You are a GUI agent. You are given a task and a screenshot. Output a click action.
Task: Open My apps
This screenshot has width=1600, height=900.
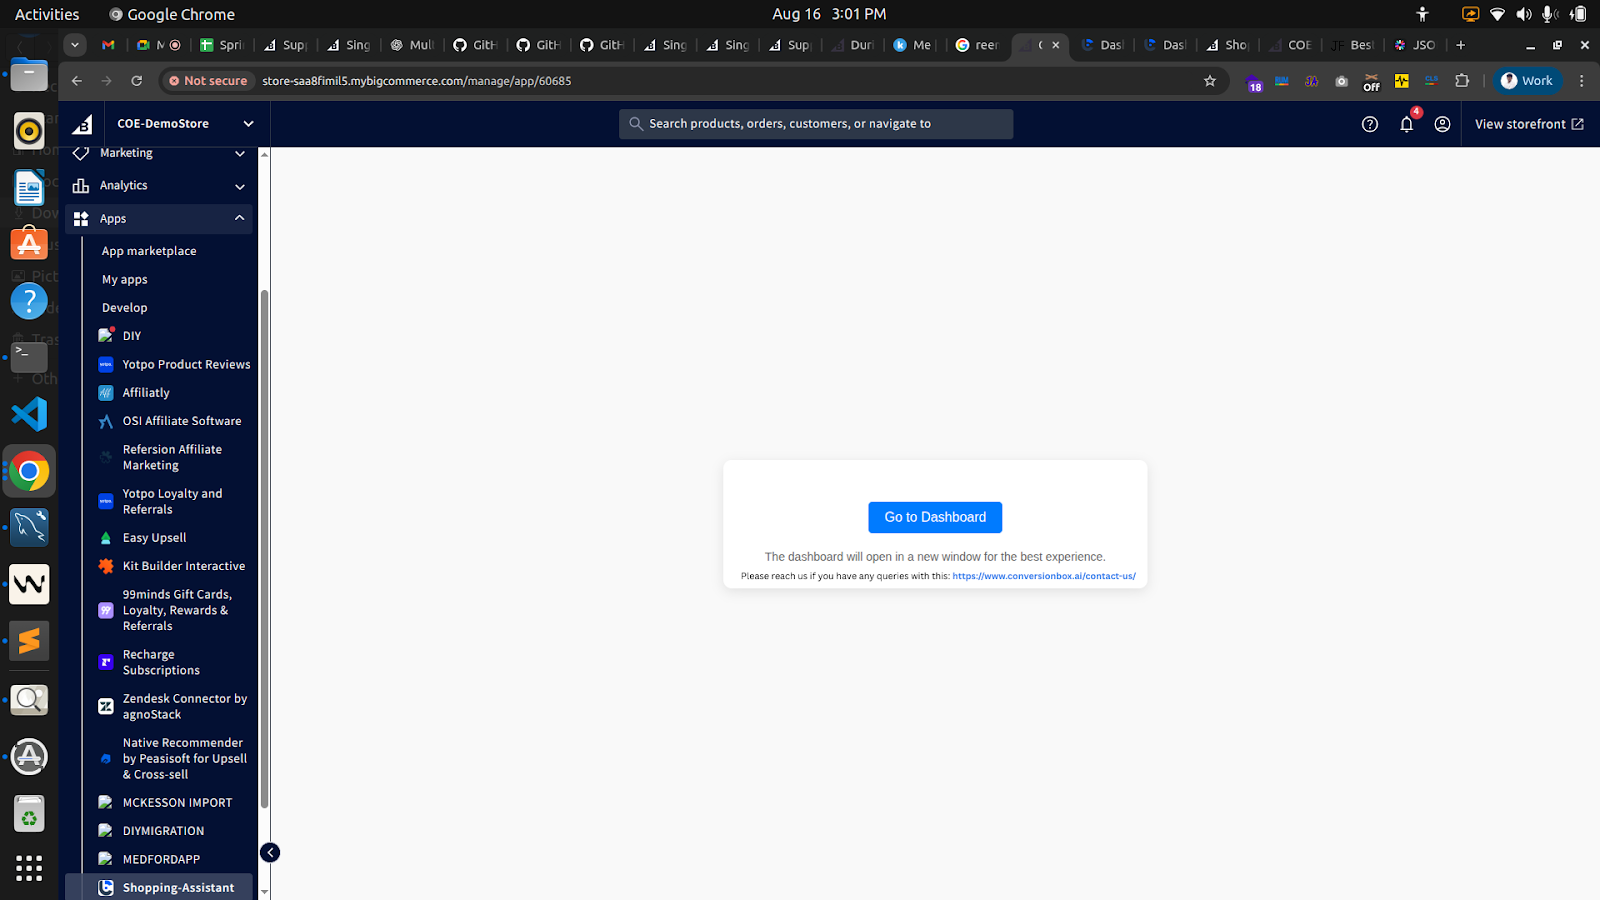point(125,280)
